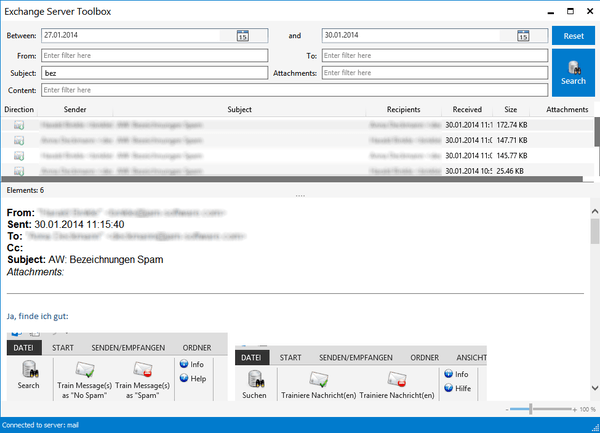Screen dimensions: 600x433
Task: Click START tab in left embedded image
Action: point(63,348)
